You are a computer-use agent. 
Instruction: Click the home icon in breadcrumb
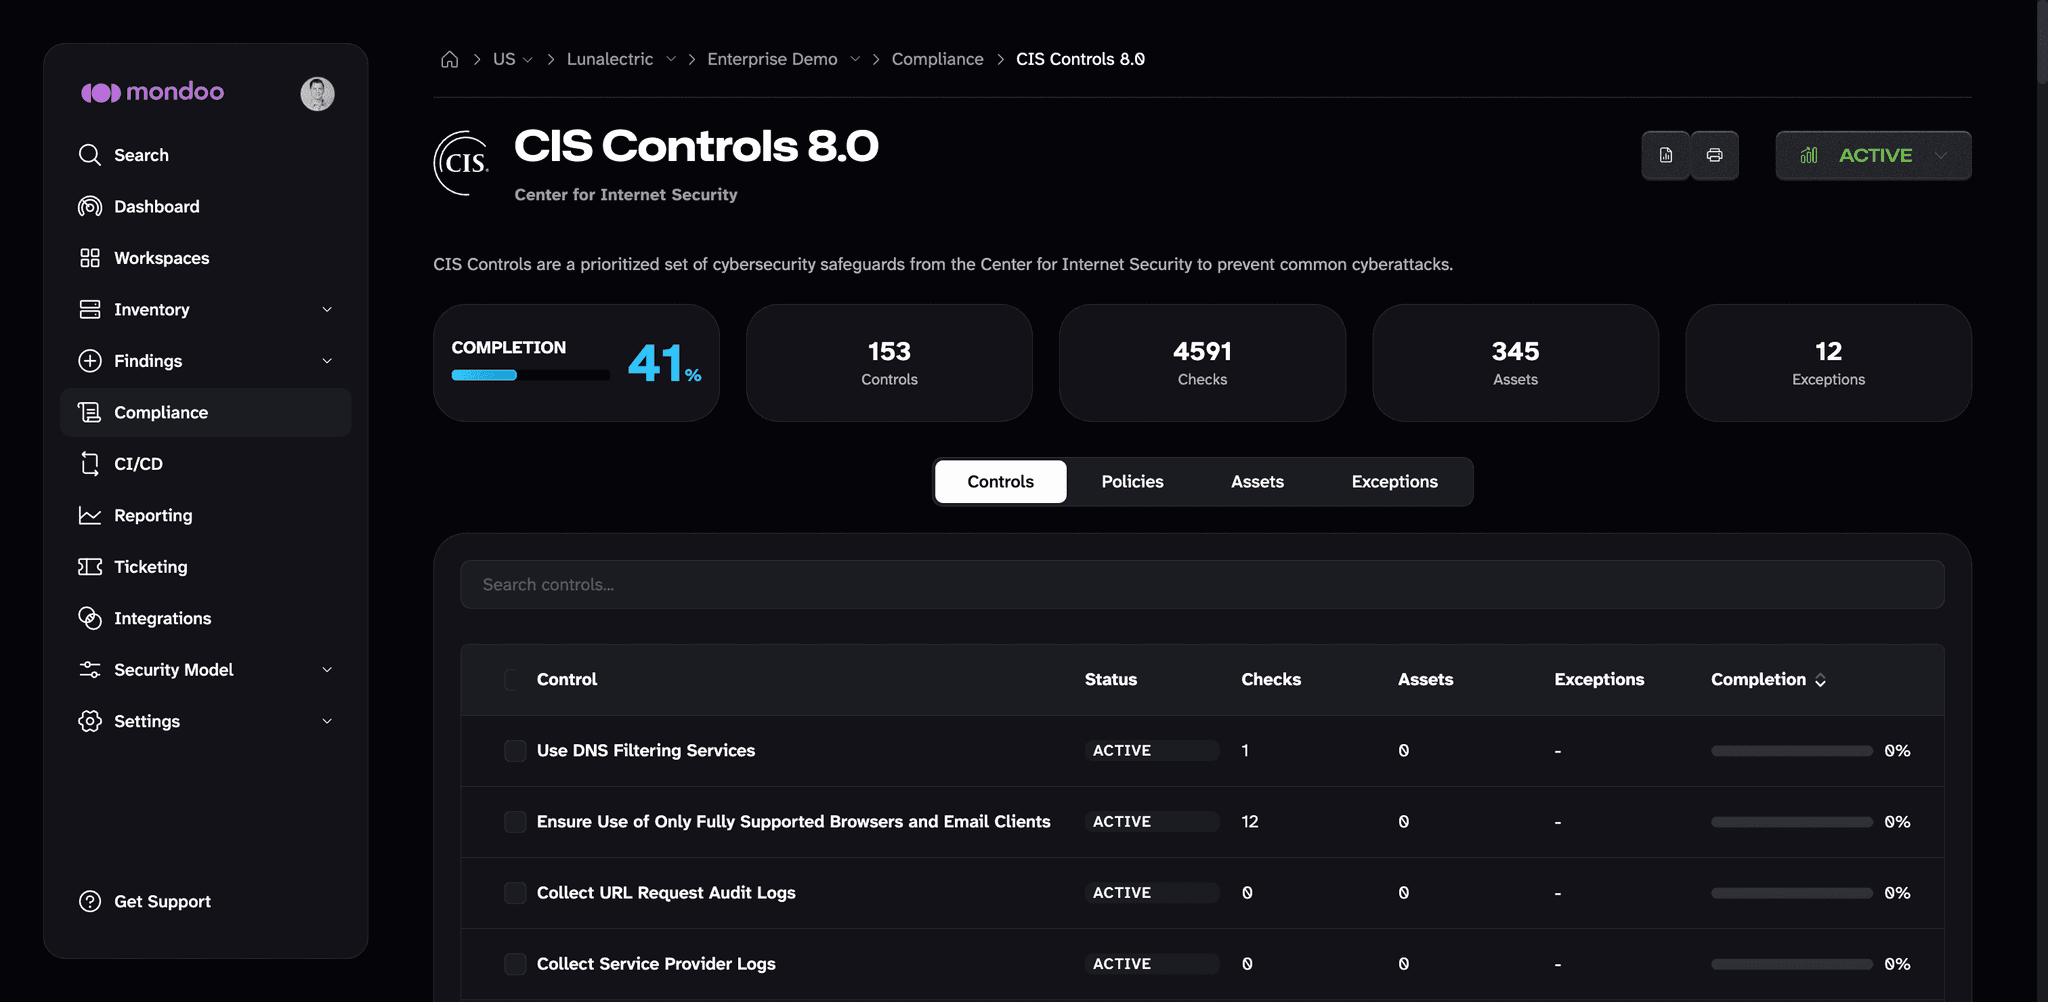click(449, 59)
